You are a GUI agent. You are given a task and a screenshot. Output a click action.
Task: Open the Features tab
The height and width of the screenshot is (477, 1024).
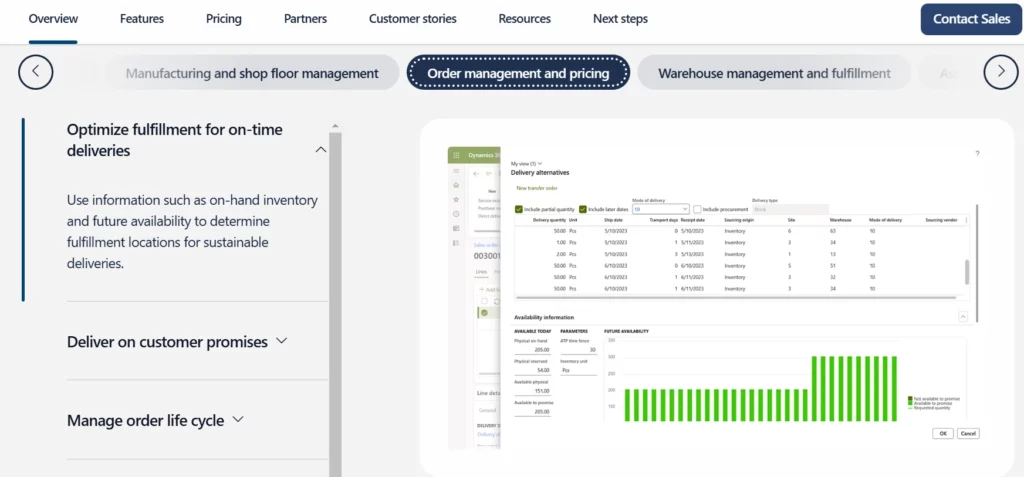coord(142,19)
